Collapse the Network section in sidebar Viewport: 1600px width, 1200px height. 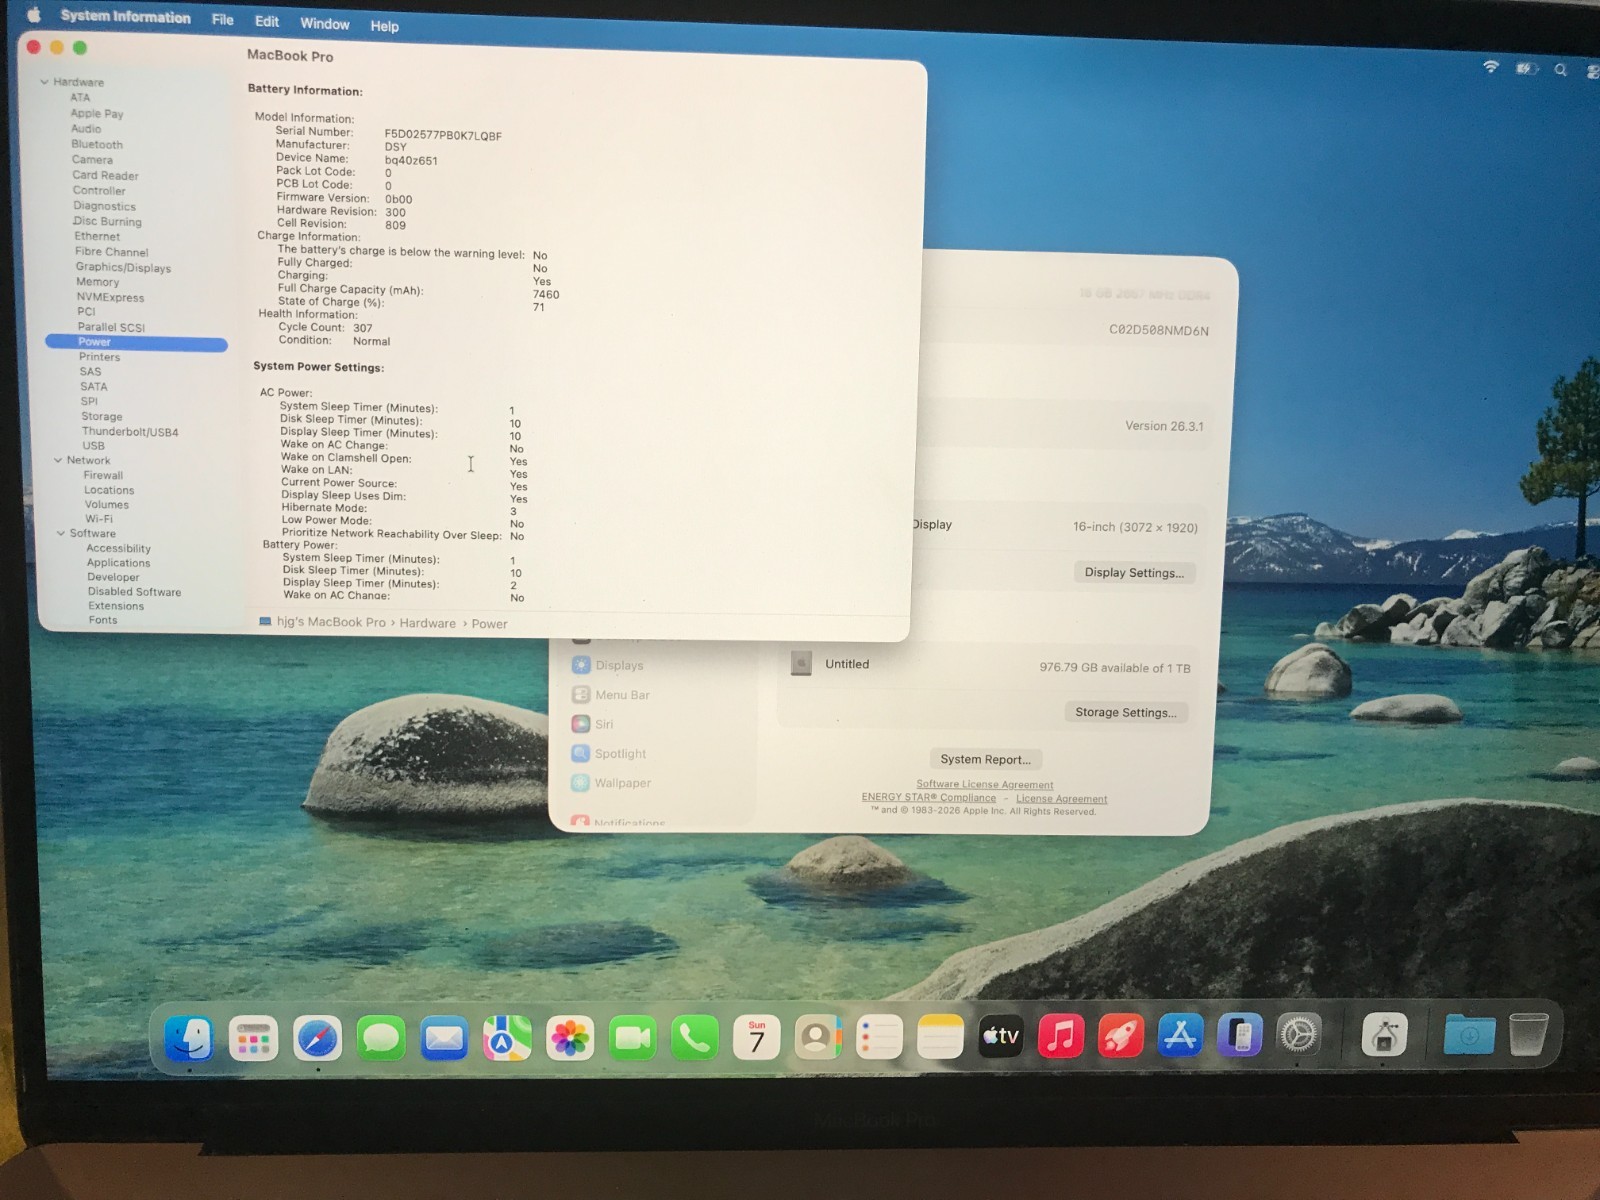[x=58, y=460]
